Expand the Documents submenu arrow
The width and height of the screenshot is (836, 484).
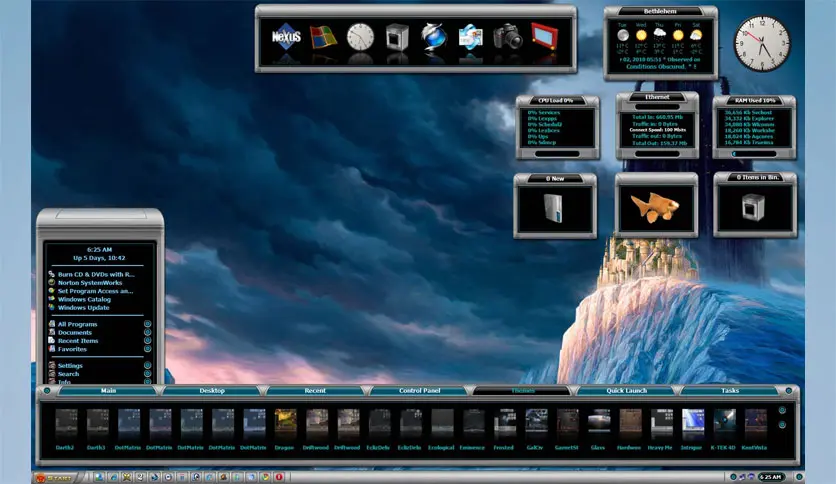148,332
